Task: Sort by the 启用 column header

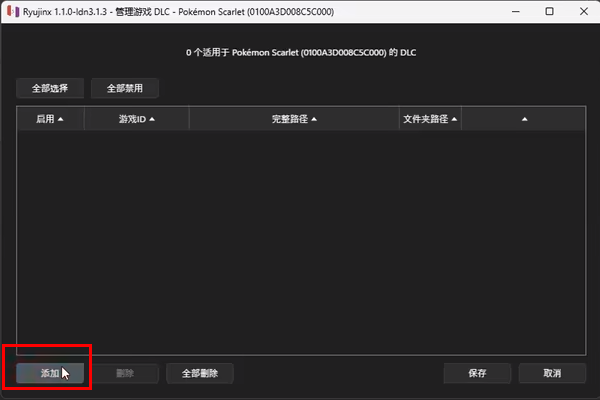Action: tap(50, 119)
